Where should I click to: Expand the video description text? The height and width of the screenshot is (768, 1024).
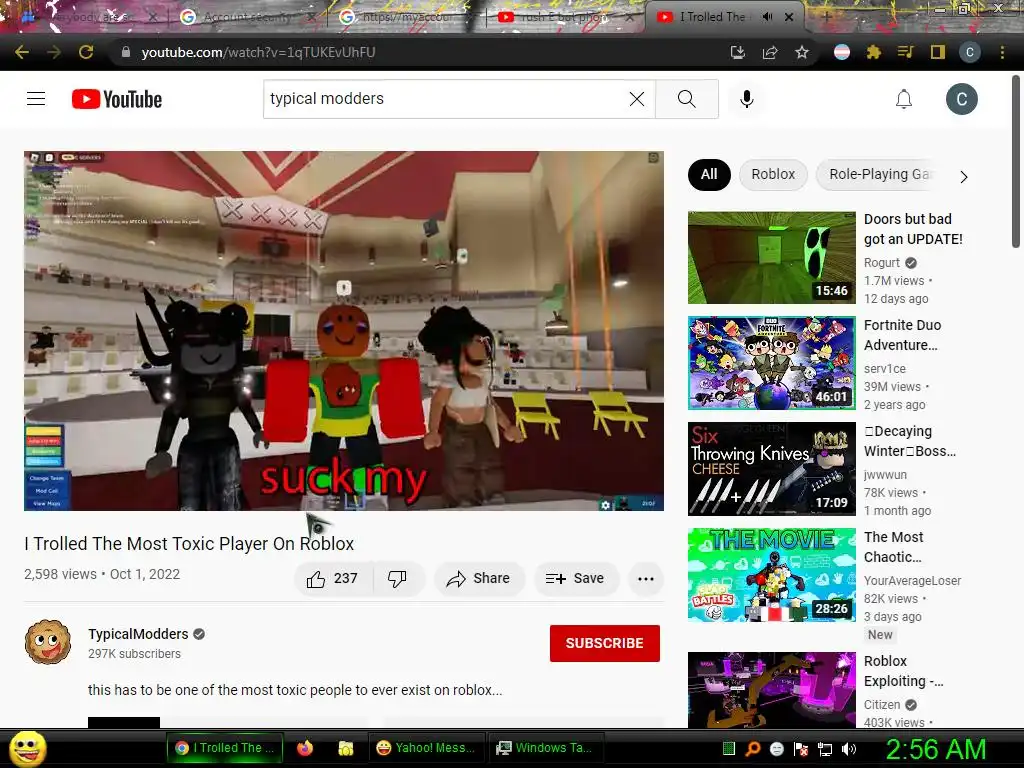pos(295,690)
